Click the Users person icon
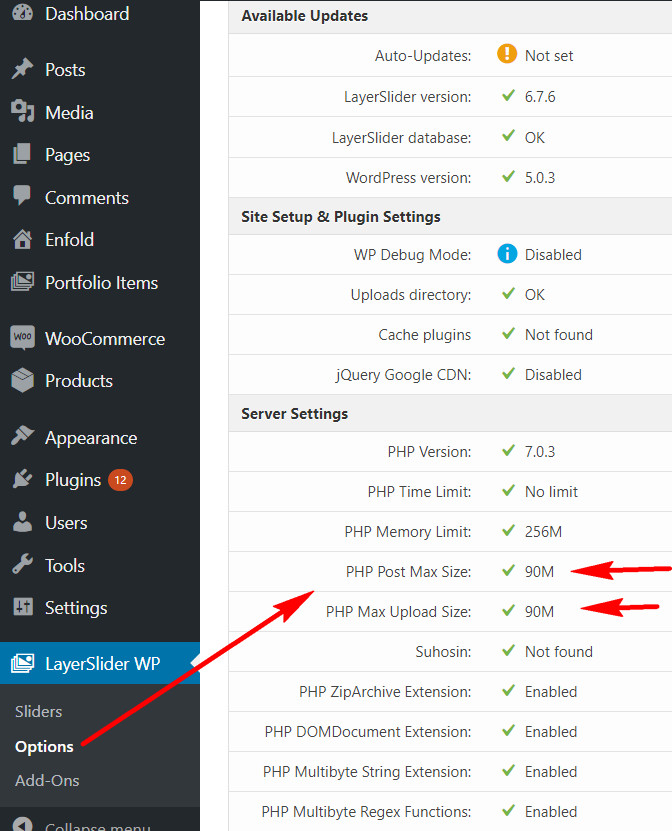The height and width of the screenshot is (831, 672). pos(22,522)
